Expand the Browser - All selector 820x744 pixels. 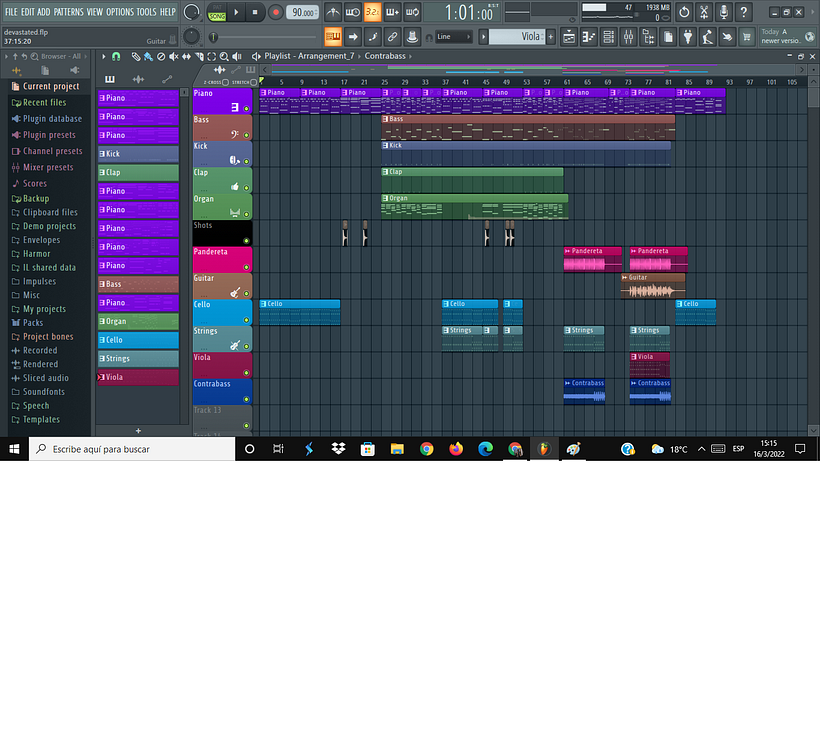(x=86, y=56)
